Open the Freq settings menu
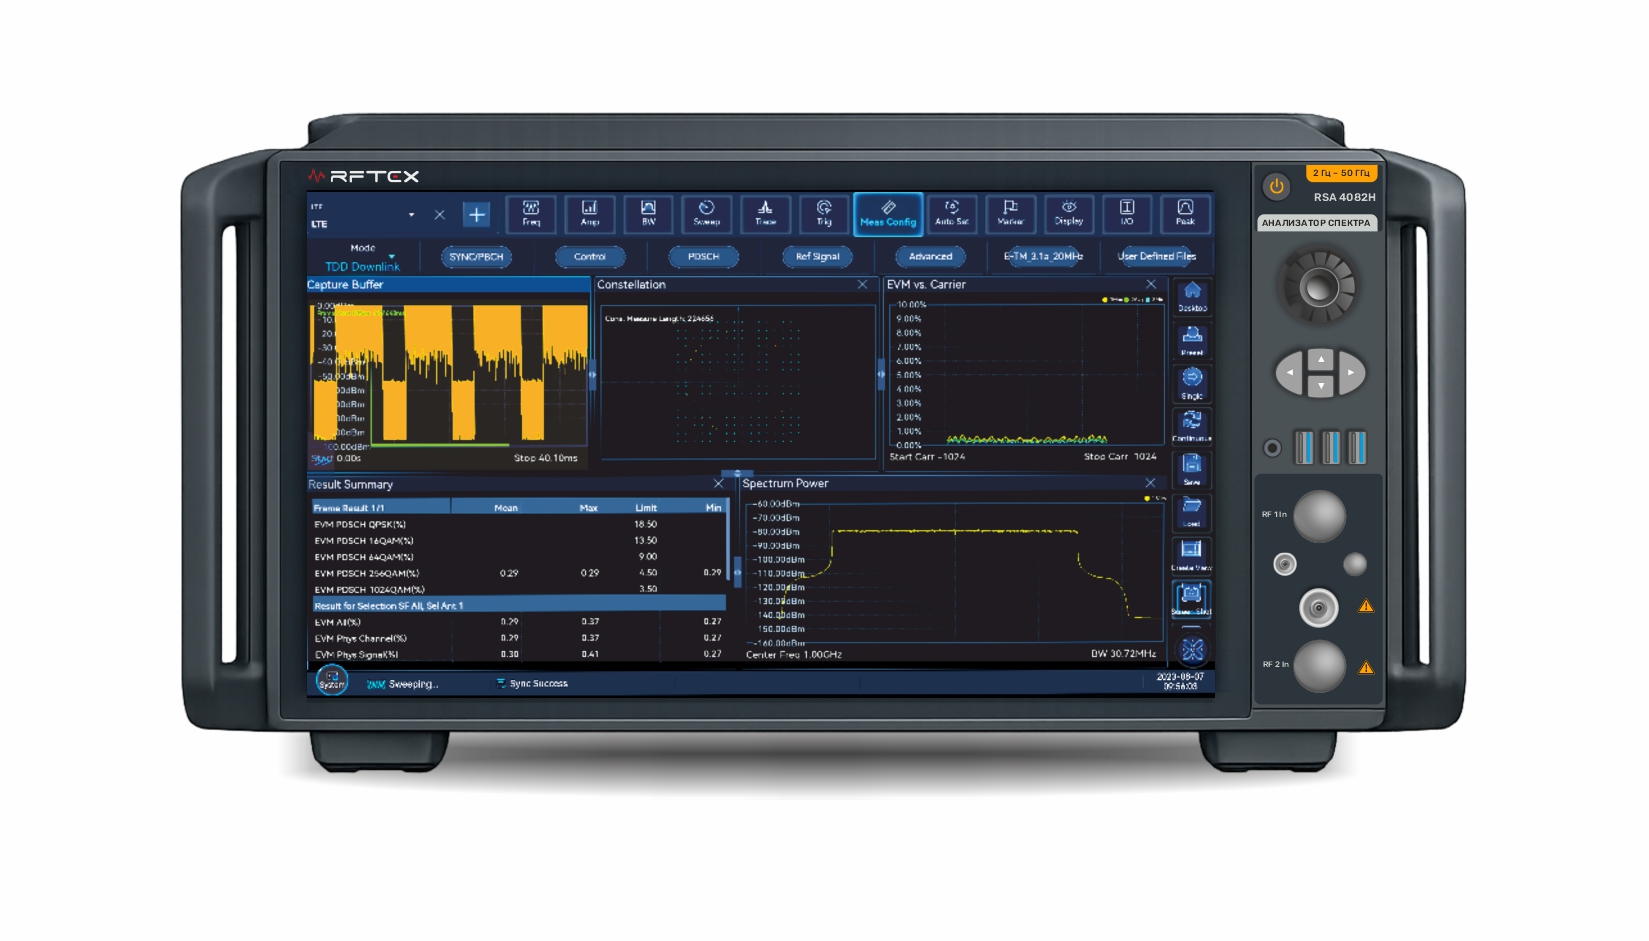 click(531, 213)
